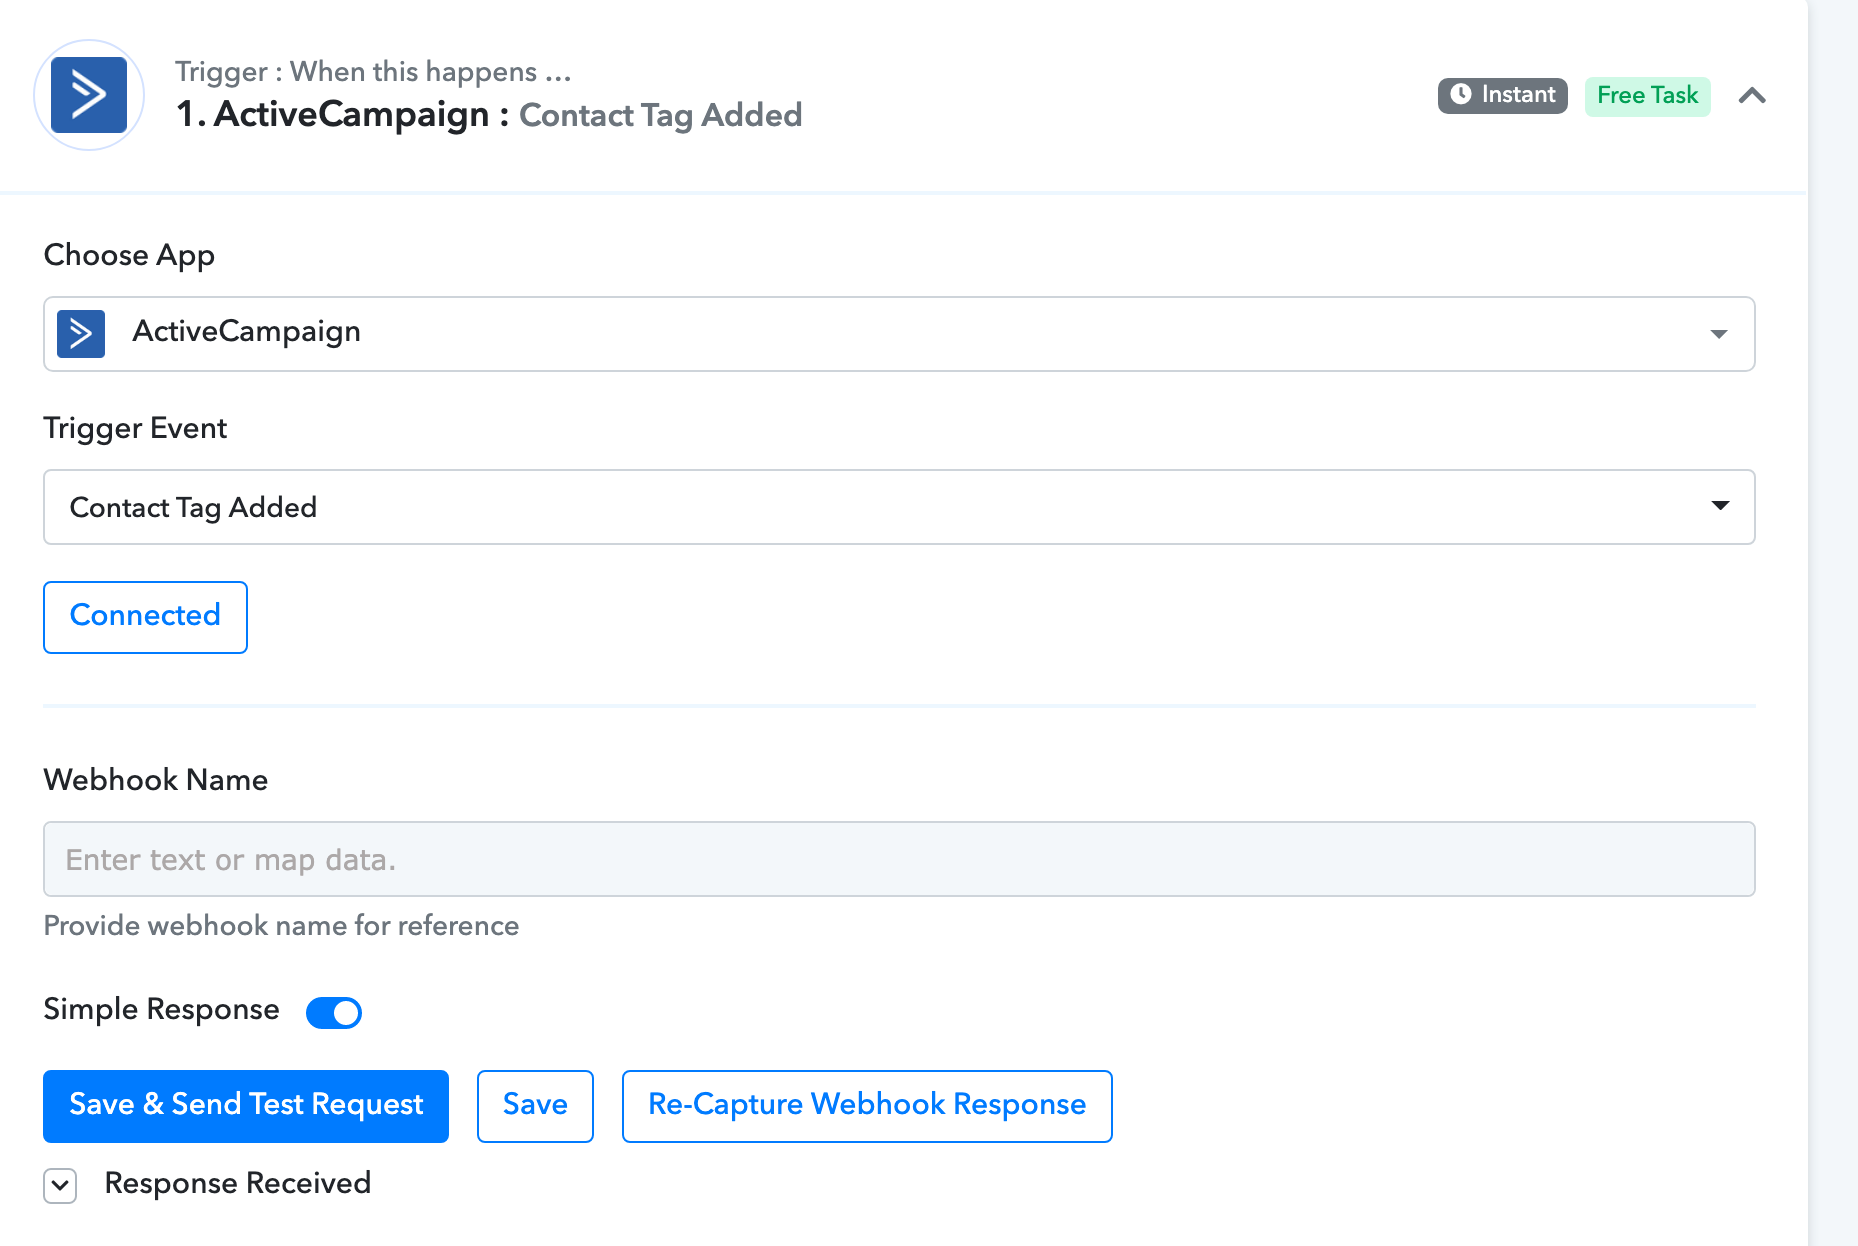Click the 'Trigger : When this happens ...' text

tap(373, 72)
